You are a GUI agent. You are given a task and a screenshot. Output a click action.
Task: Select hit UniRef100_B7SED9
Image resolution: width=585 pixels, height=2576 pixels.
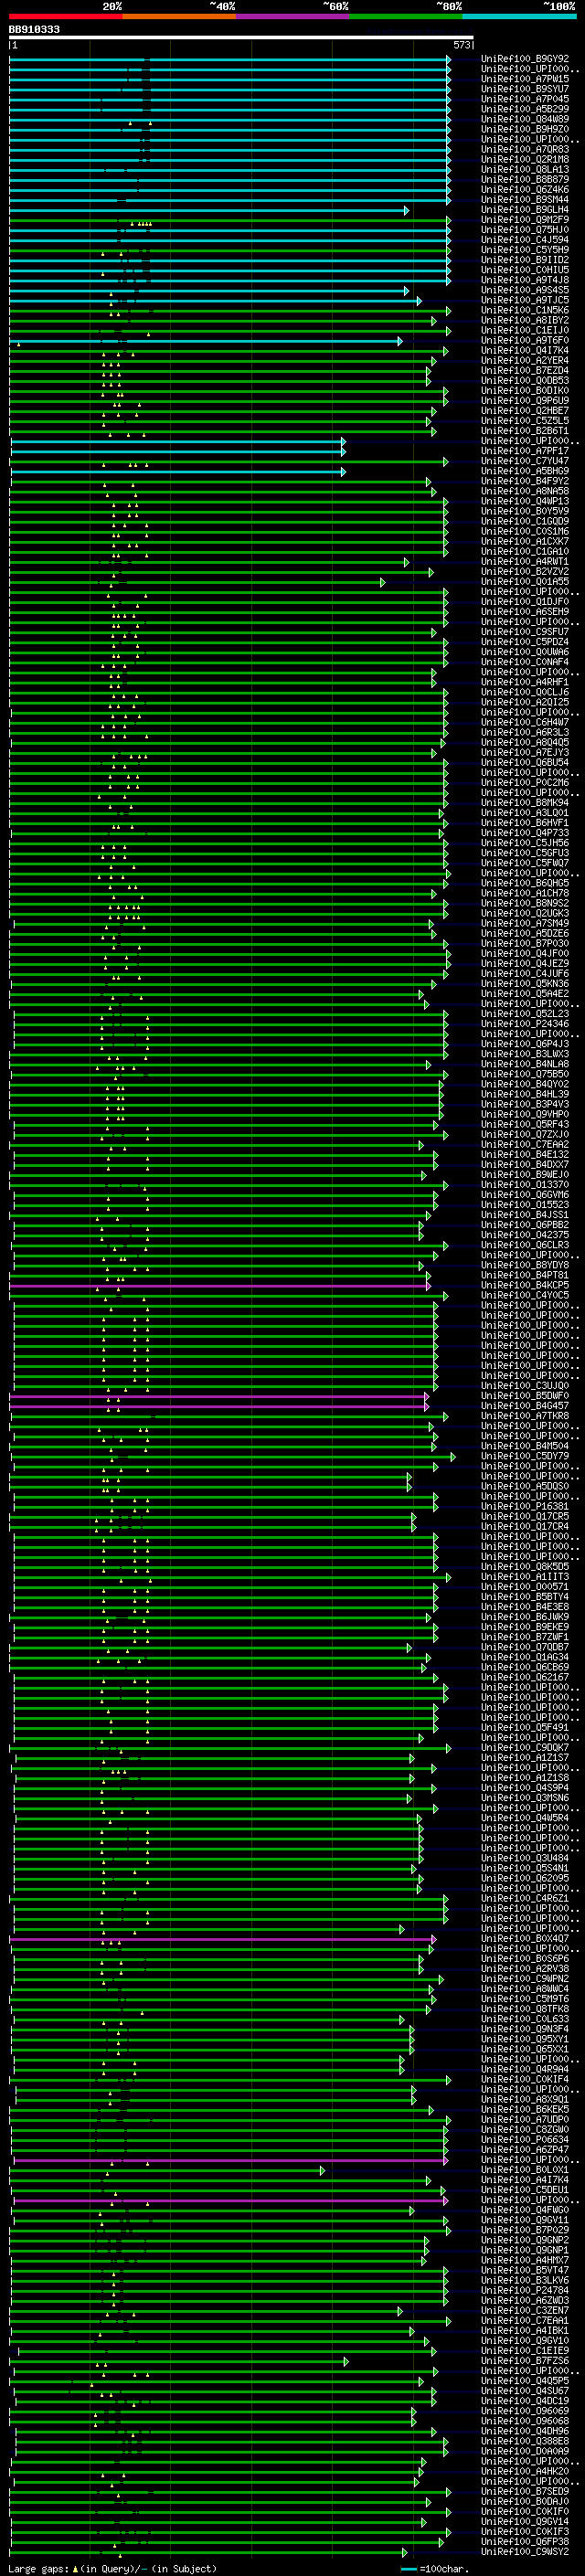[525, 2492]
